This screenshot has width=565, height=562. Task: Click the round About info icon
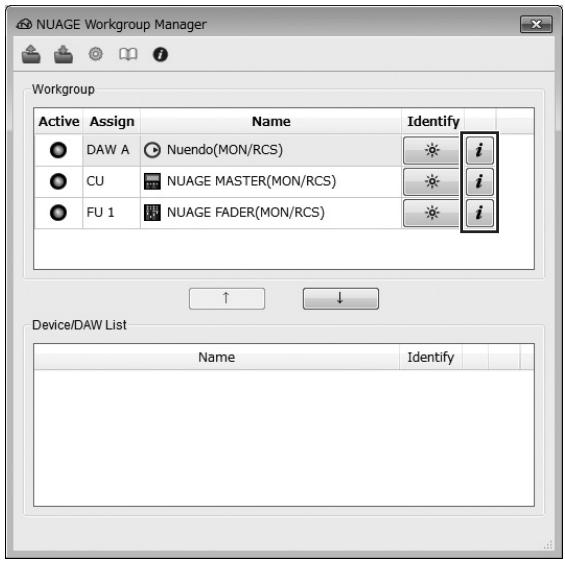(x=160, y=54)
